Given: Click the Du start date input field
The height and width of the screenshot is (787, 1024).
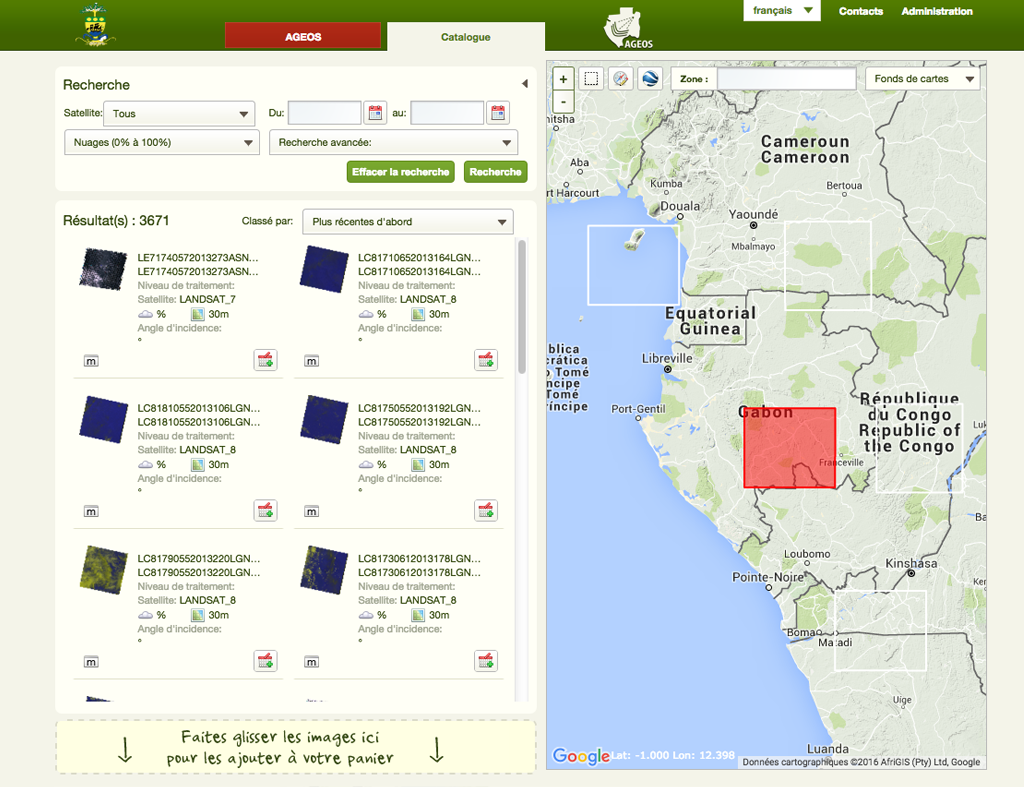Looking at the screenshot, I should pyautogui.click(x=325, y=113).
